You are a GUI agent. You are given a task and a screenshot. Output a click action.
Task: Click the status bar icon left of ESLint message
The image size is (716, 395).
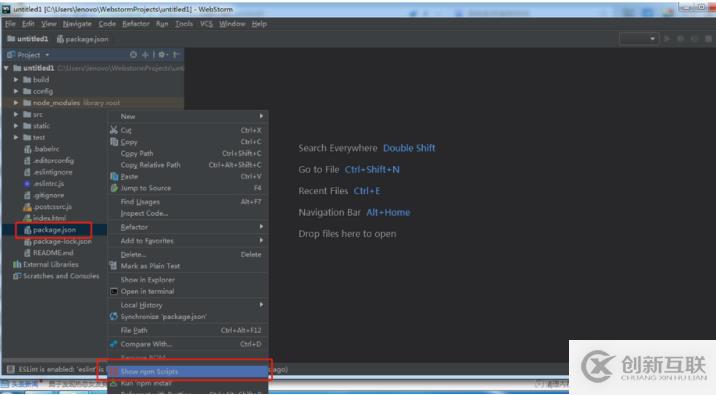11,369
